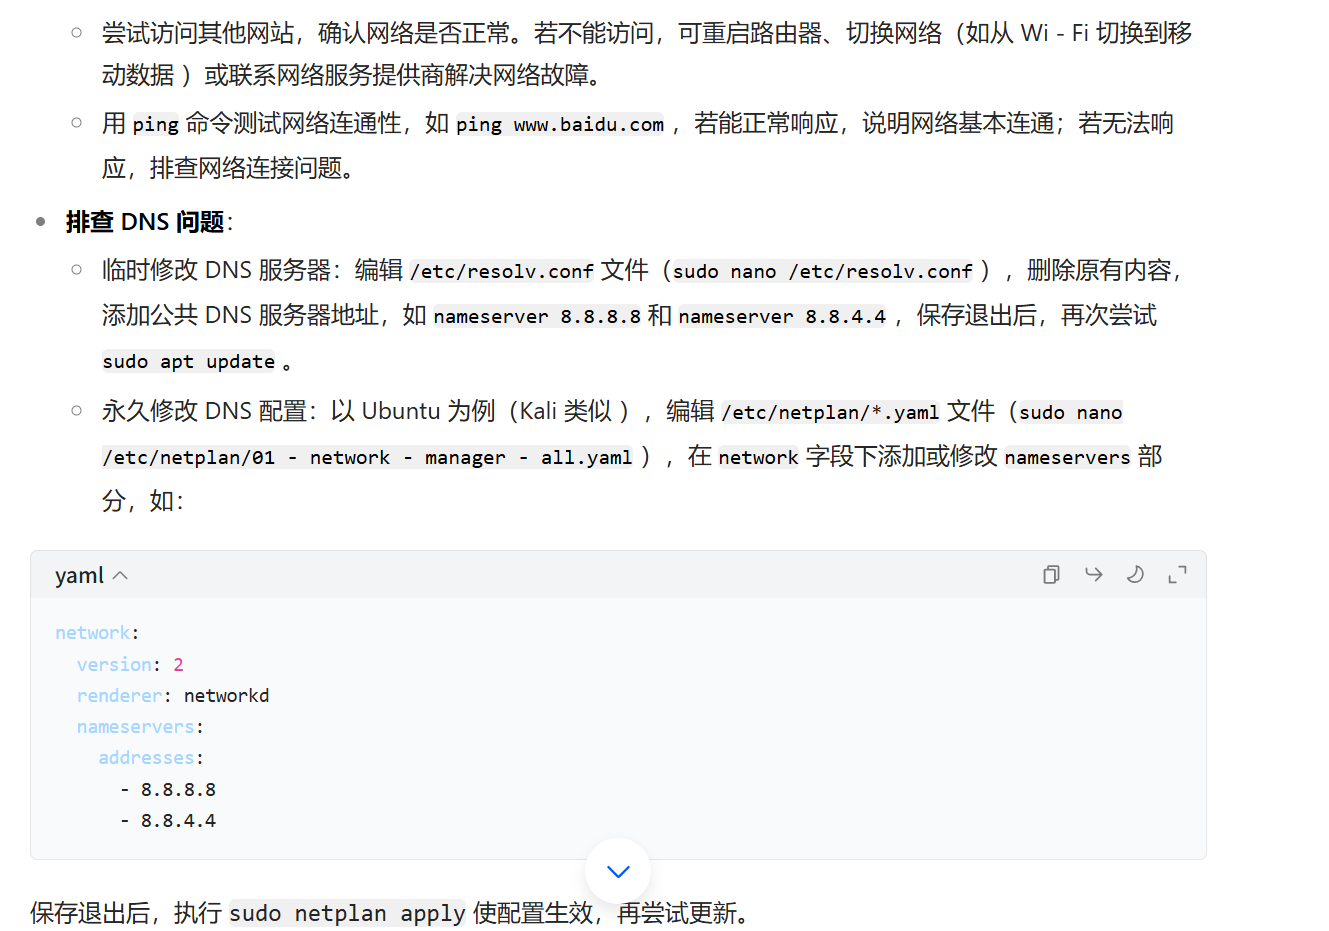Click '- 8.8.4.4' line in yaml code

pyautogui.click(x=168, y=821)
